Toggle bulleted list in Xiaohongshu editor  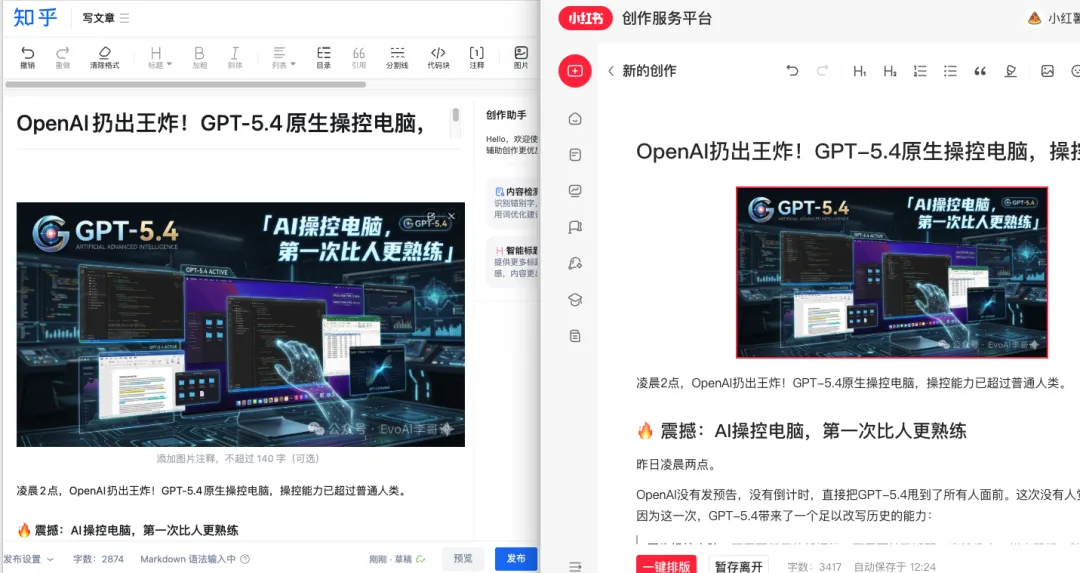(951, 71)
